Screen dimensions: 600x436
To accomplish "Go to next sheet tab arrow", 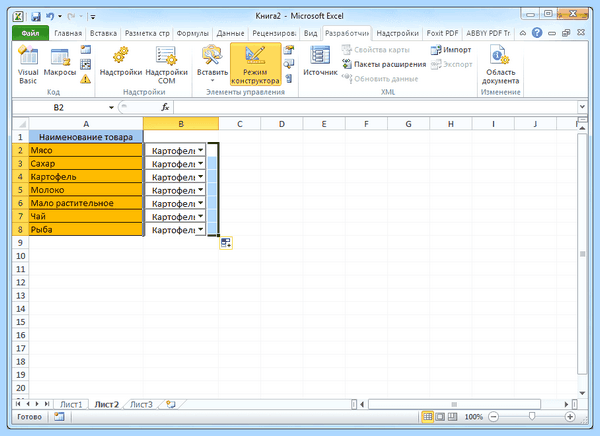I will coord(37,404).
